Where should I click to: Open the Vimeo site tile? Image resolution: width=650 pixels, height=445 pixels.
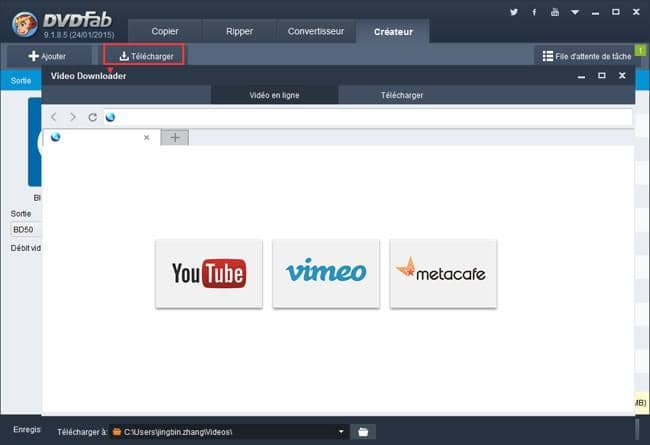[x=326, y=273]
